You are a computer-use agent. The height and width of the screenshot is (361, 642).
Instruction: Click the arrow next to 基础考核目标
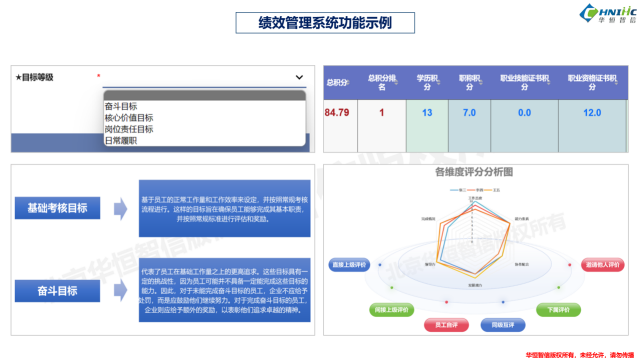[120, 208]
